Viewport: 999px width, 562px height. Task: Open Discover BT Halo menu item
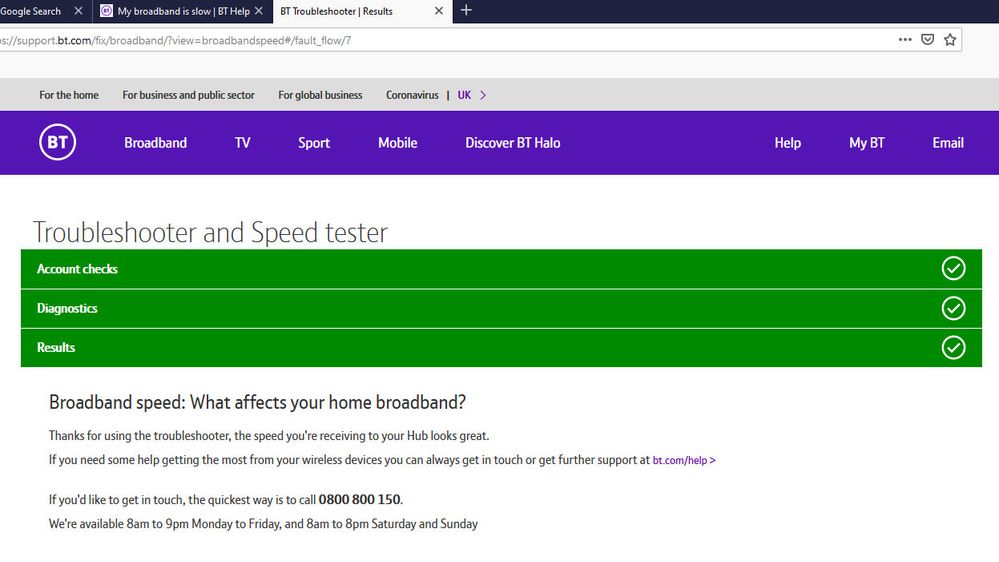click(512, 143)
